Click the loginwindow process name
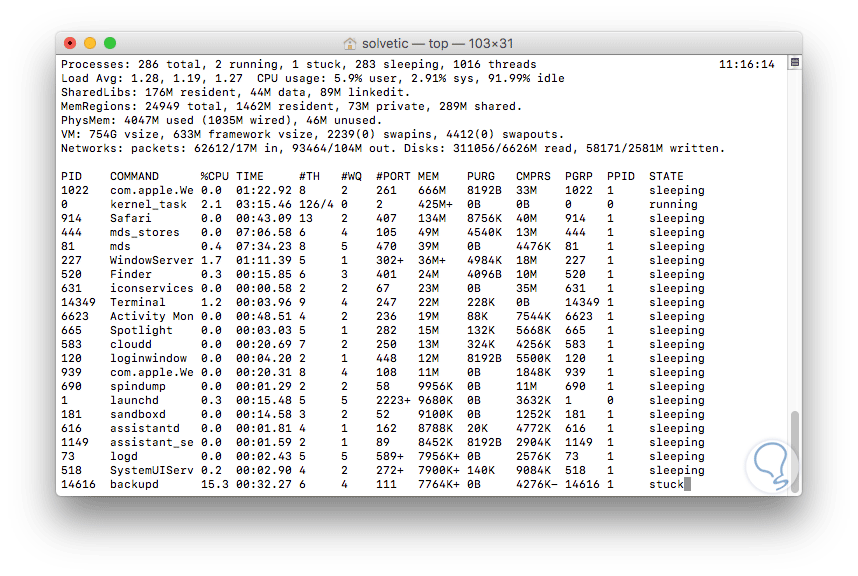The height and width of the screenshot is (576, 858). coord(148,358)
